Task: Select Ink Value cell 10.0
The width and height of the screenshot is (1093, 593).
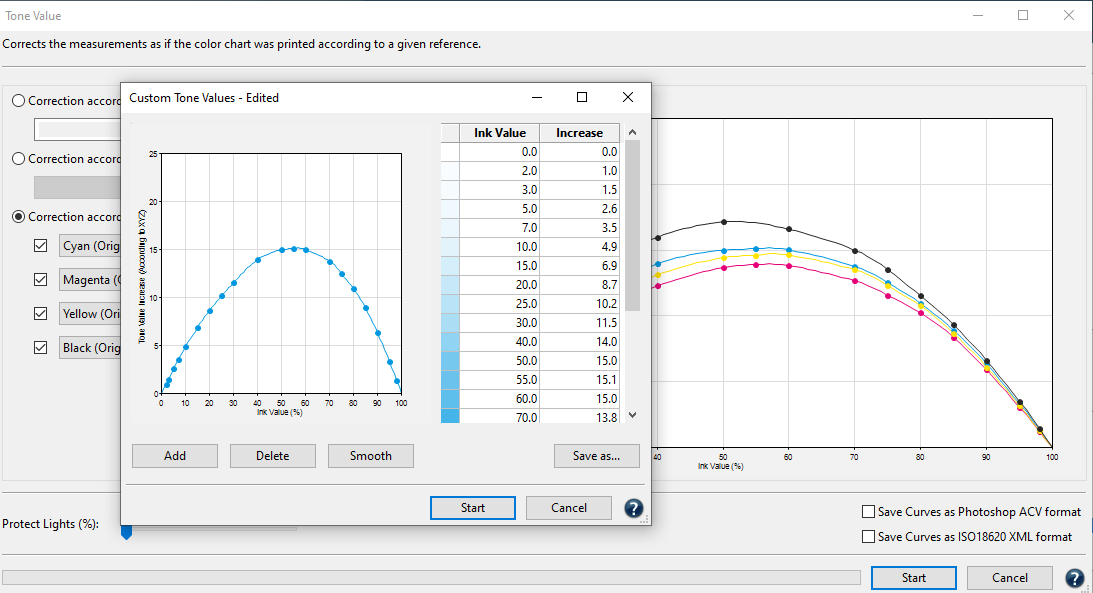Action: coord(500,247)
